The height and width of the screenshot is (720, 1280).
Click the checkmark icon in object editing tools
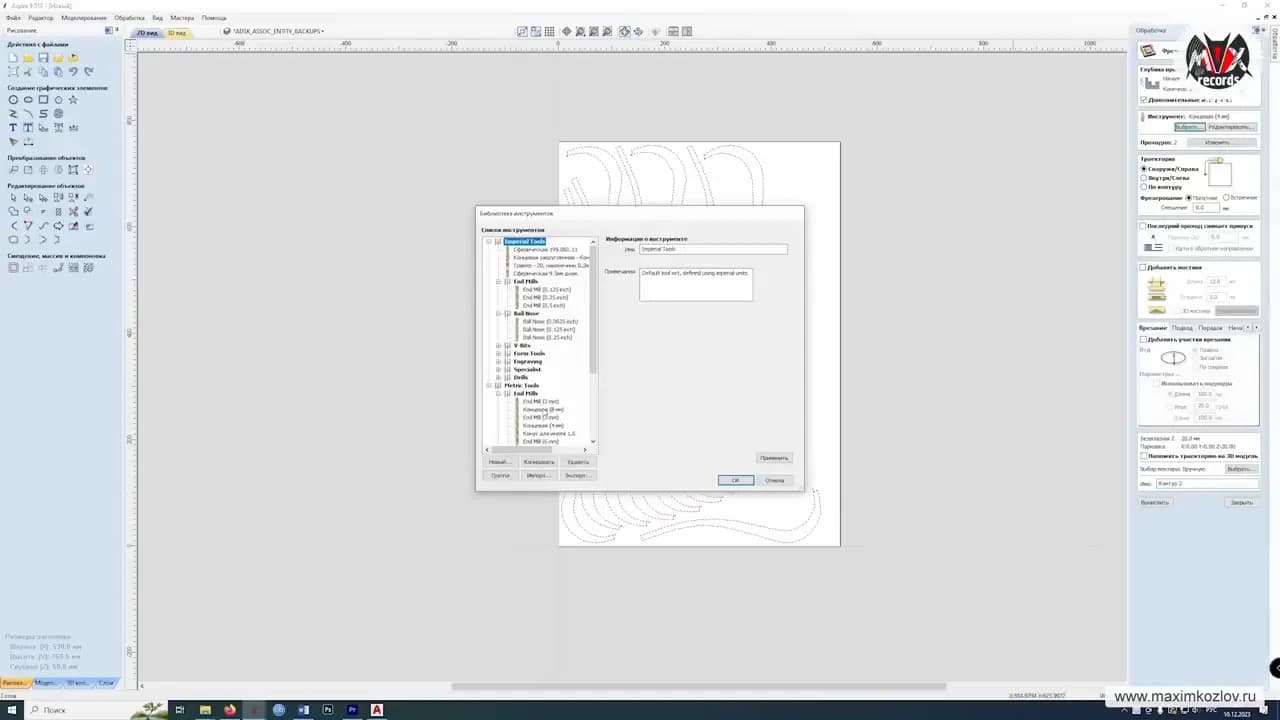[x=88, y=212]
